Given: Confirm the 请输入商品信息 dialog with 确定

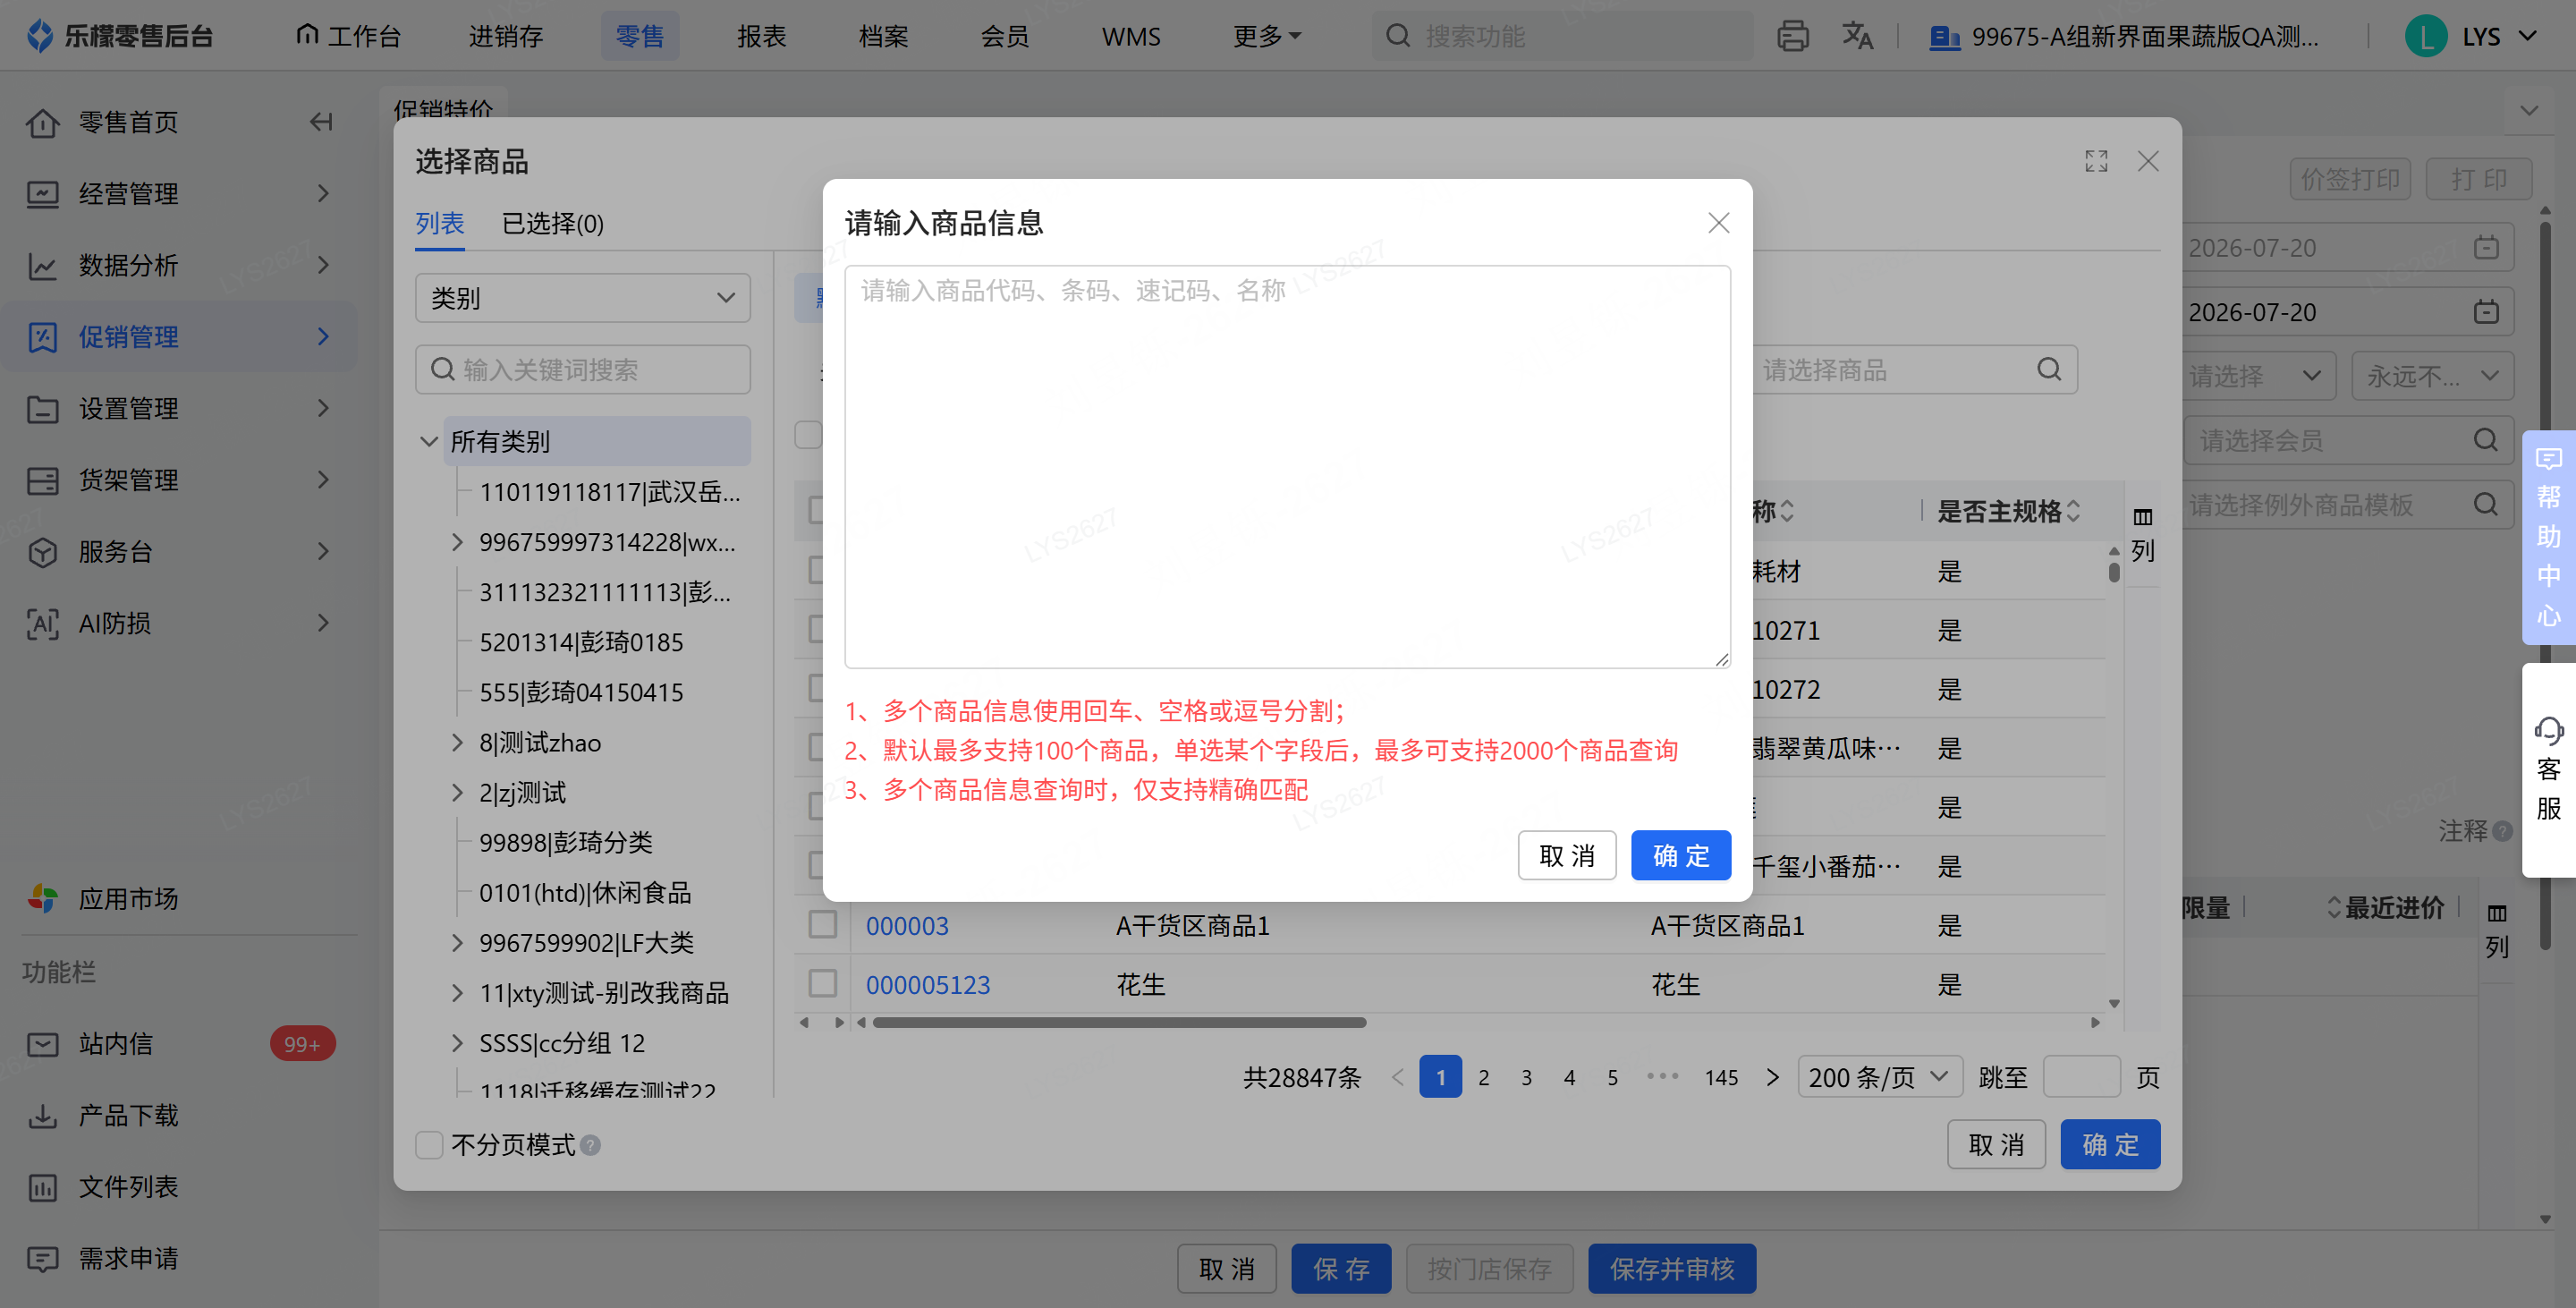Looking at the screenshot, I should (1681, 855).
